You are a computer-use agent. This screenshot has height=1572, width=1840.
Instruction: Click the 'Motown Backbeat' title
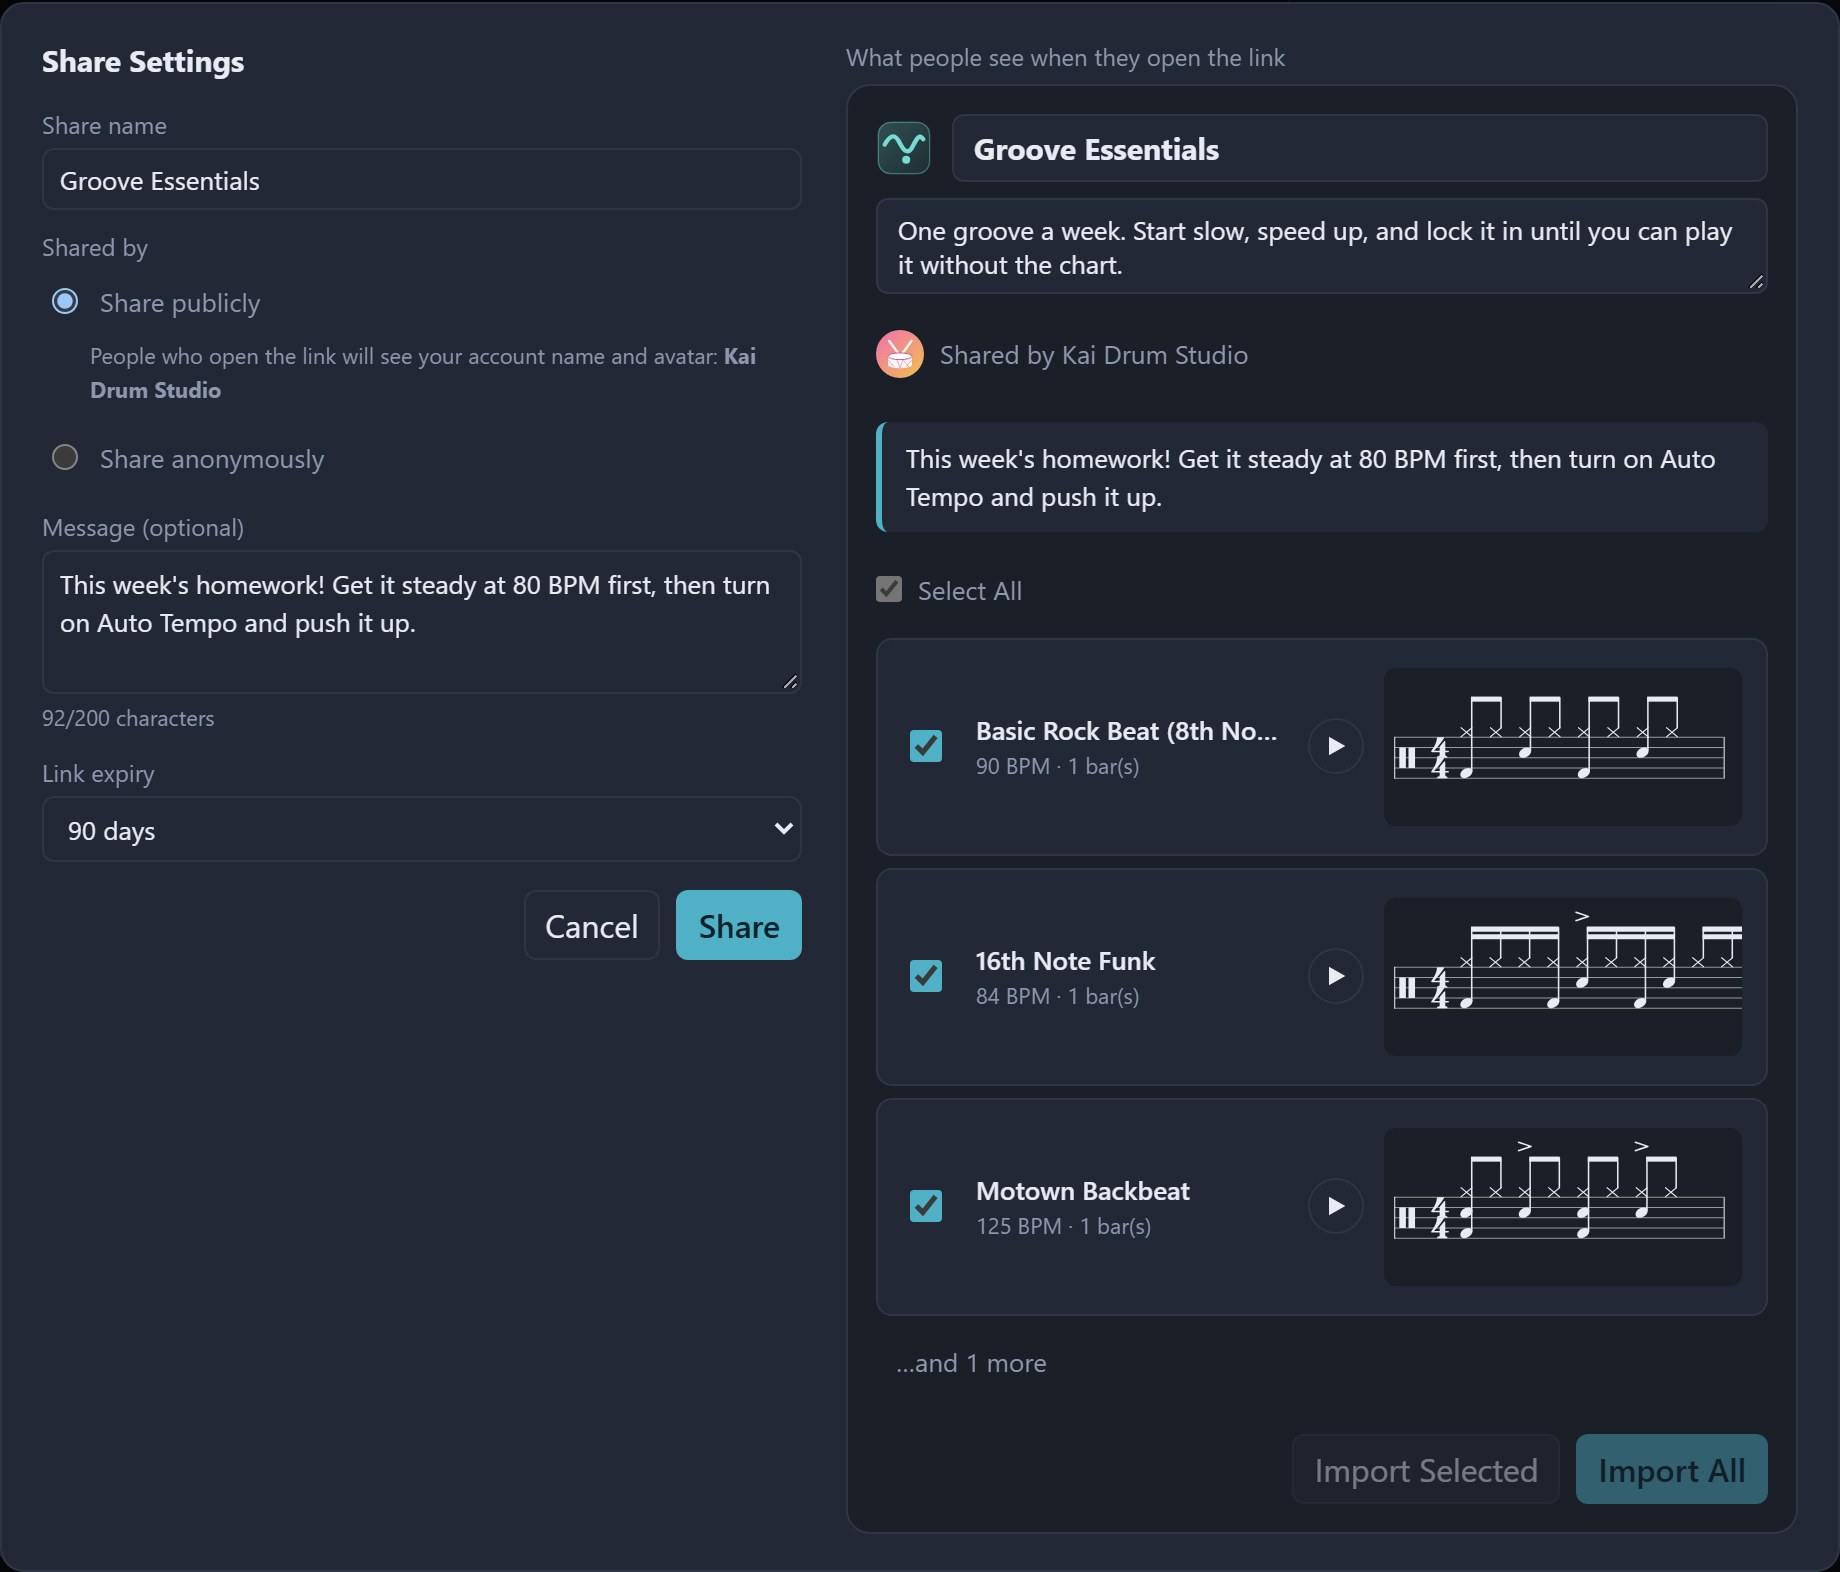point(1082,1191)
